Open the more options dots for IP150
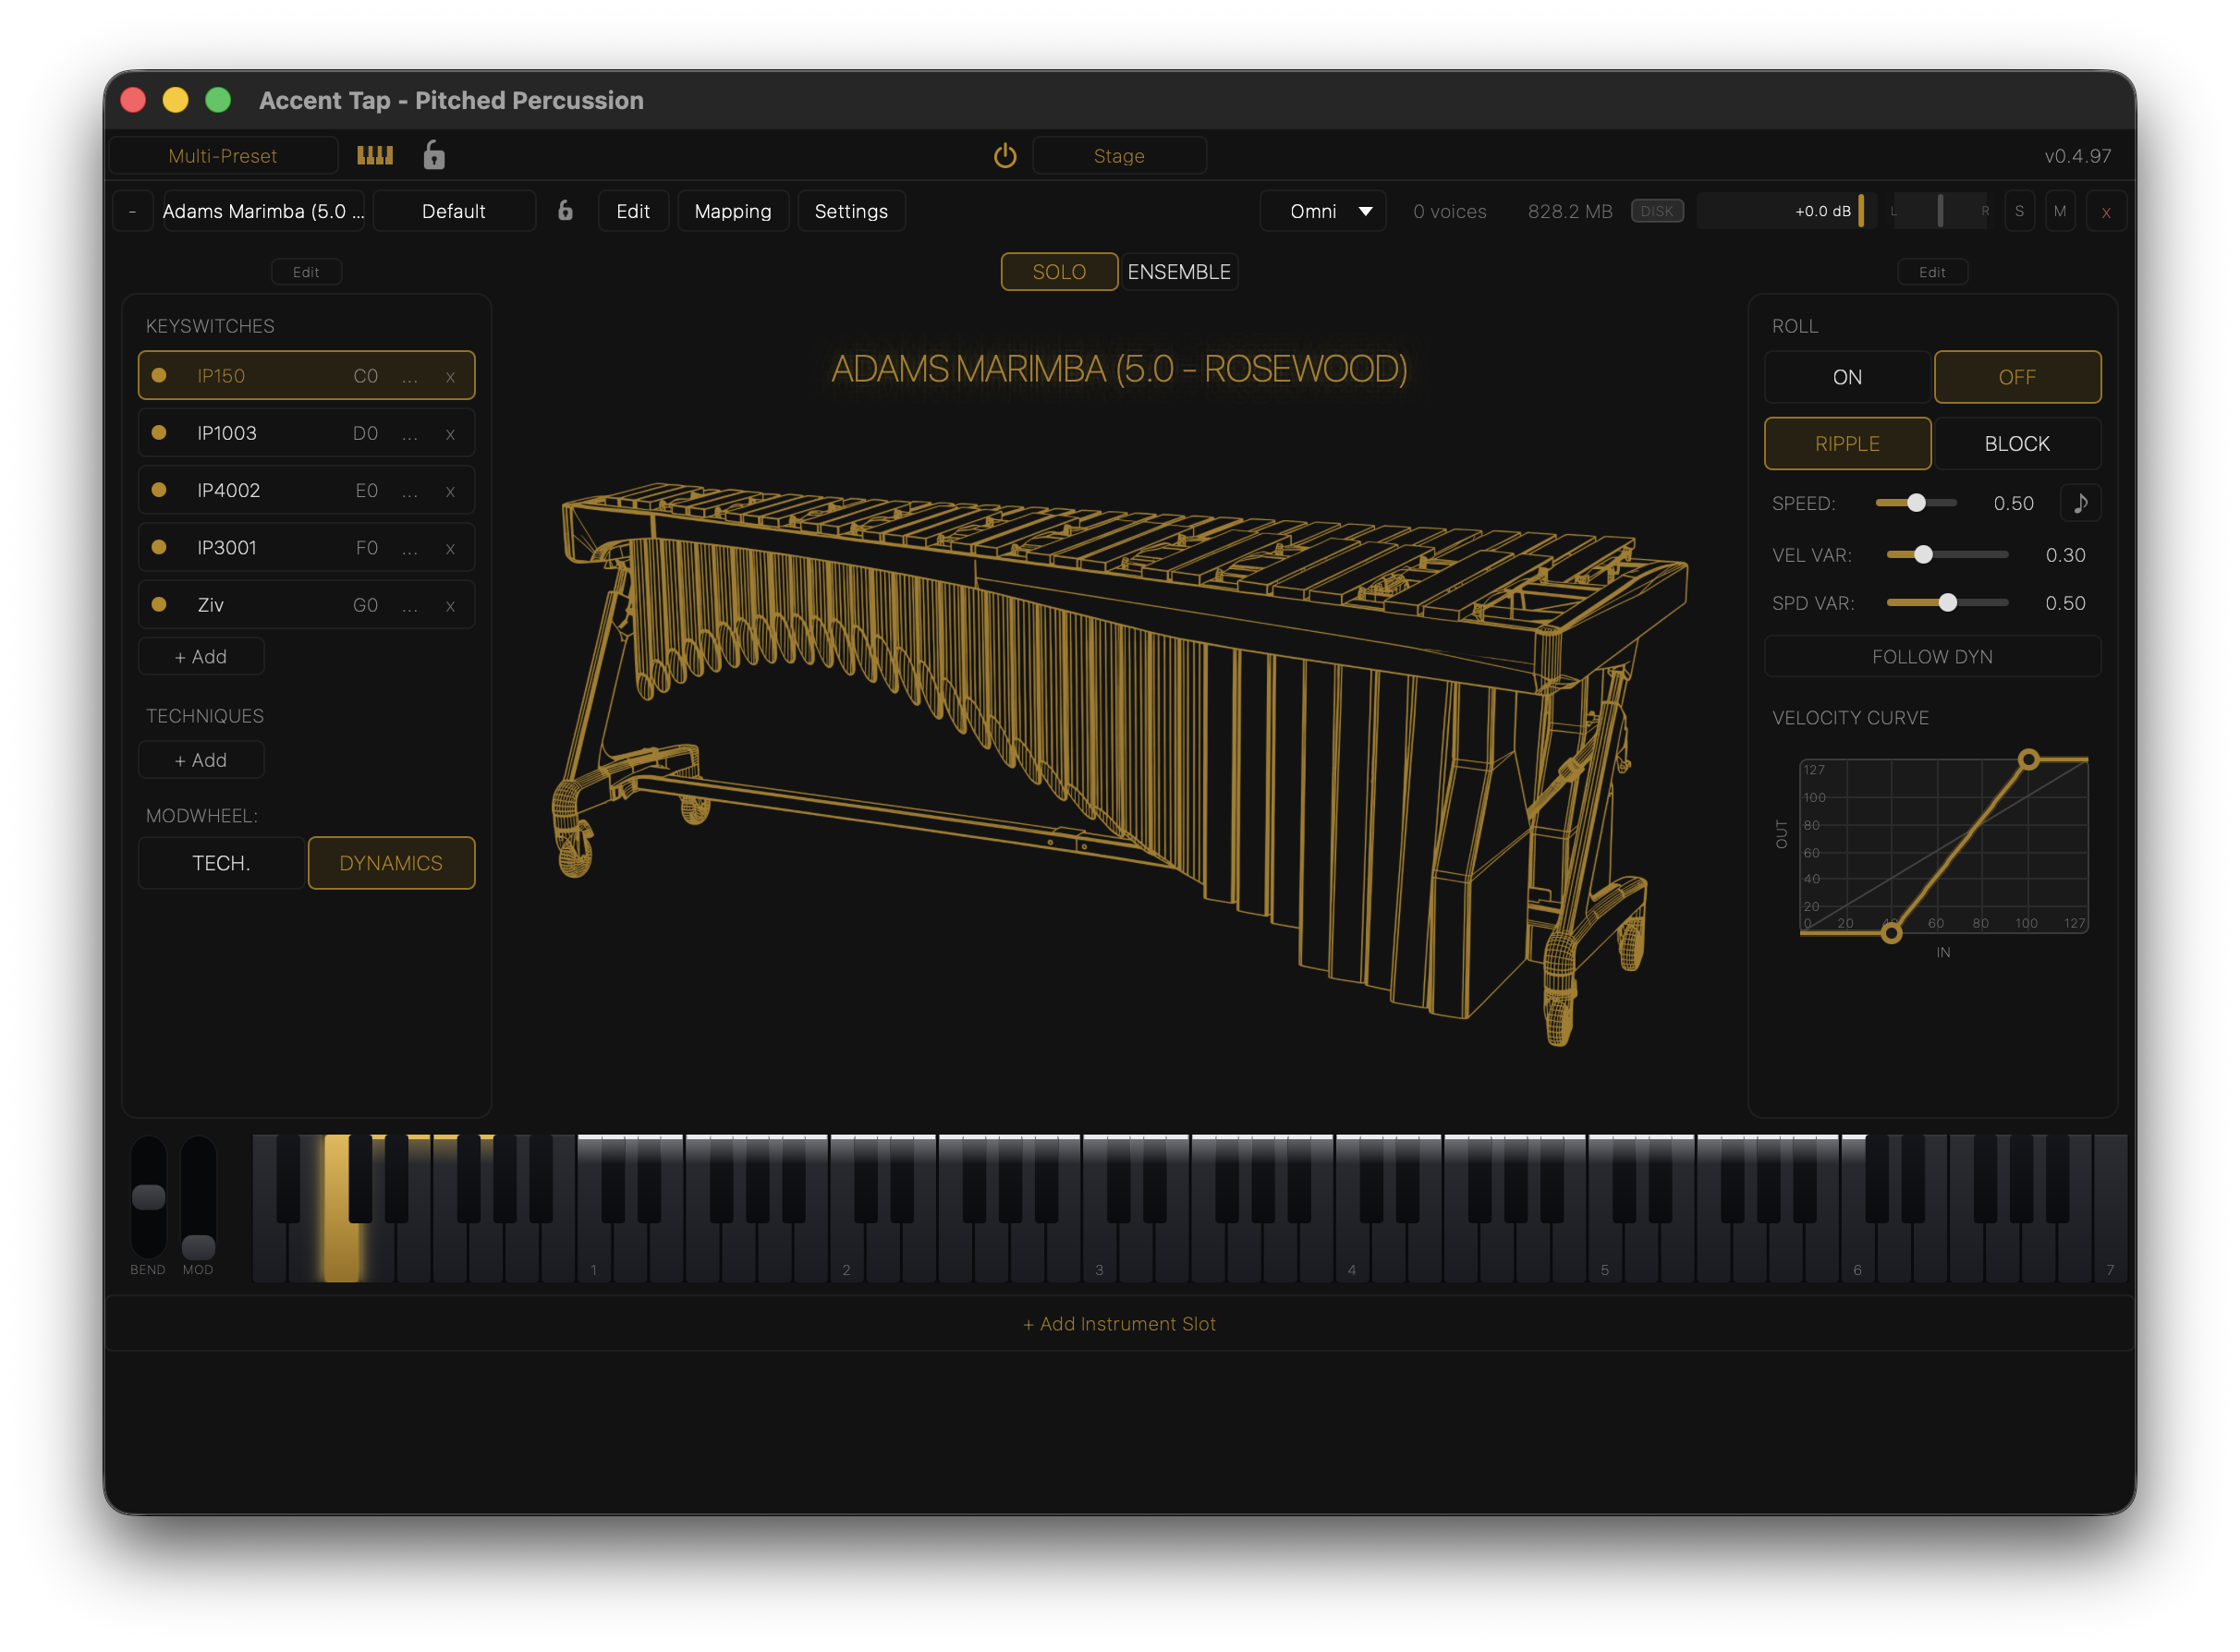Viewport: 2240px width, 1652px height. pos(410,377)
